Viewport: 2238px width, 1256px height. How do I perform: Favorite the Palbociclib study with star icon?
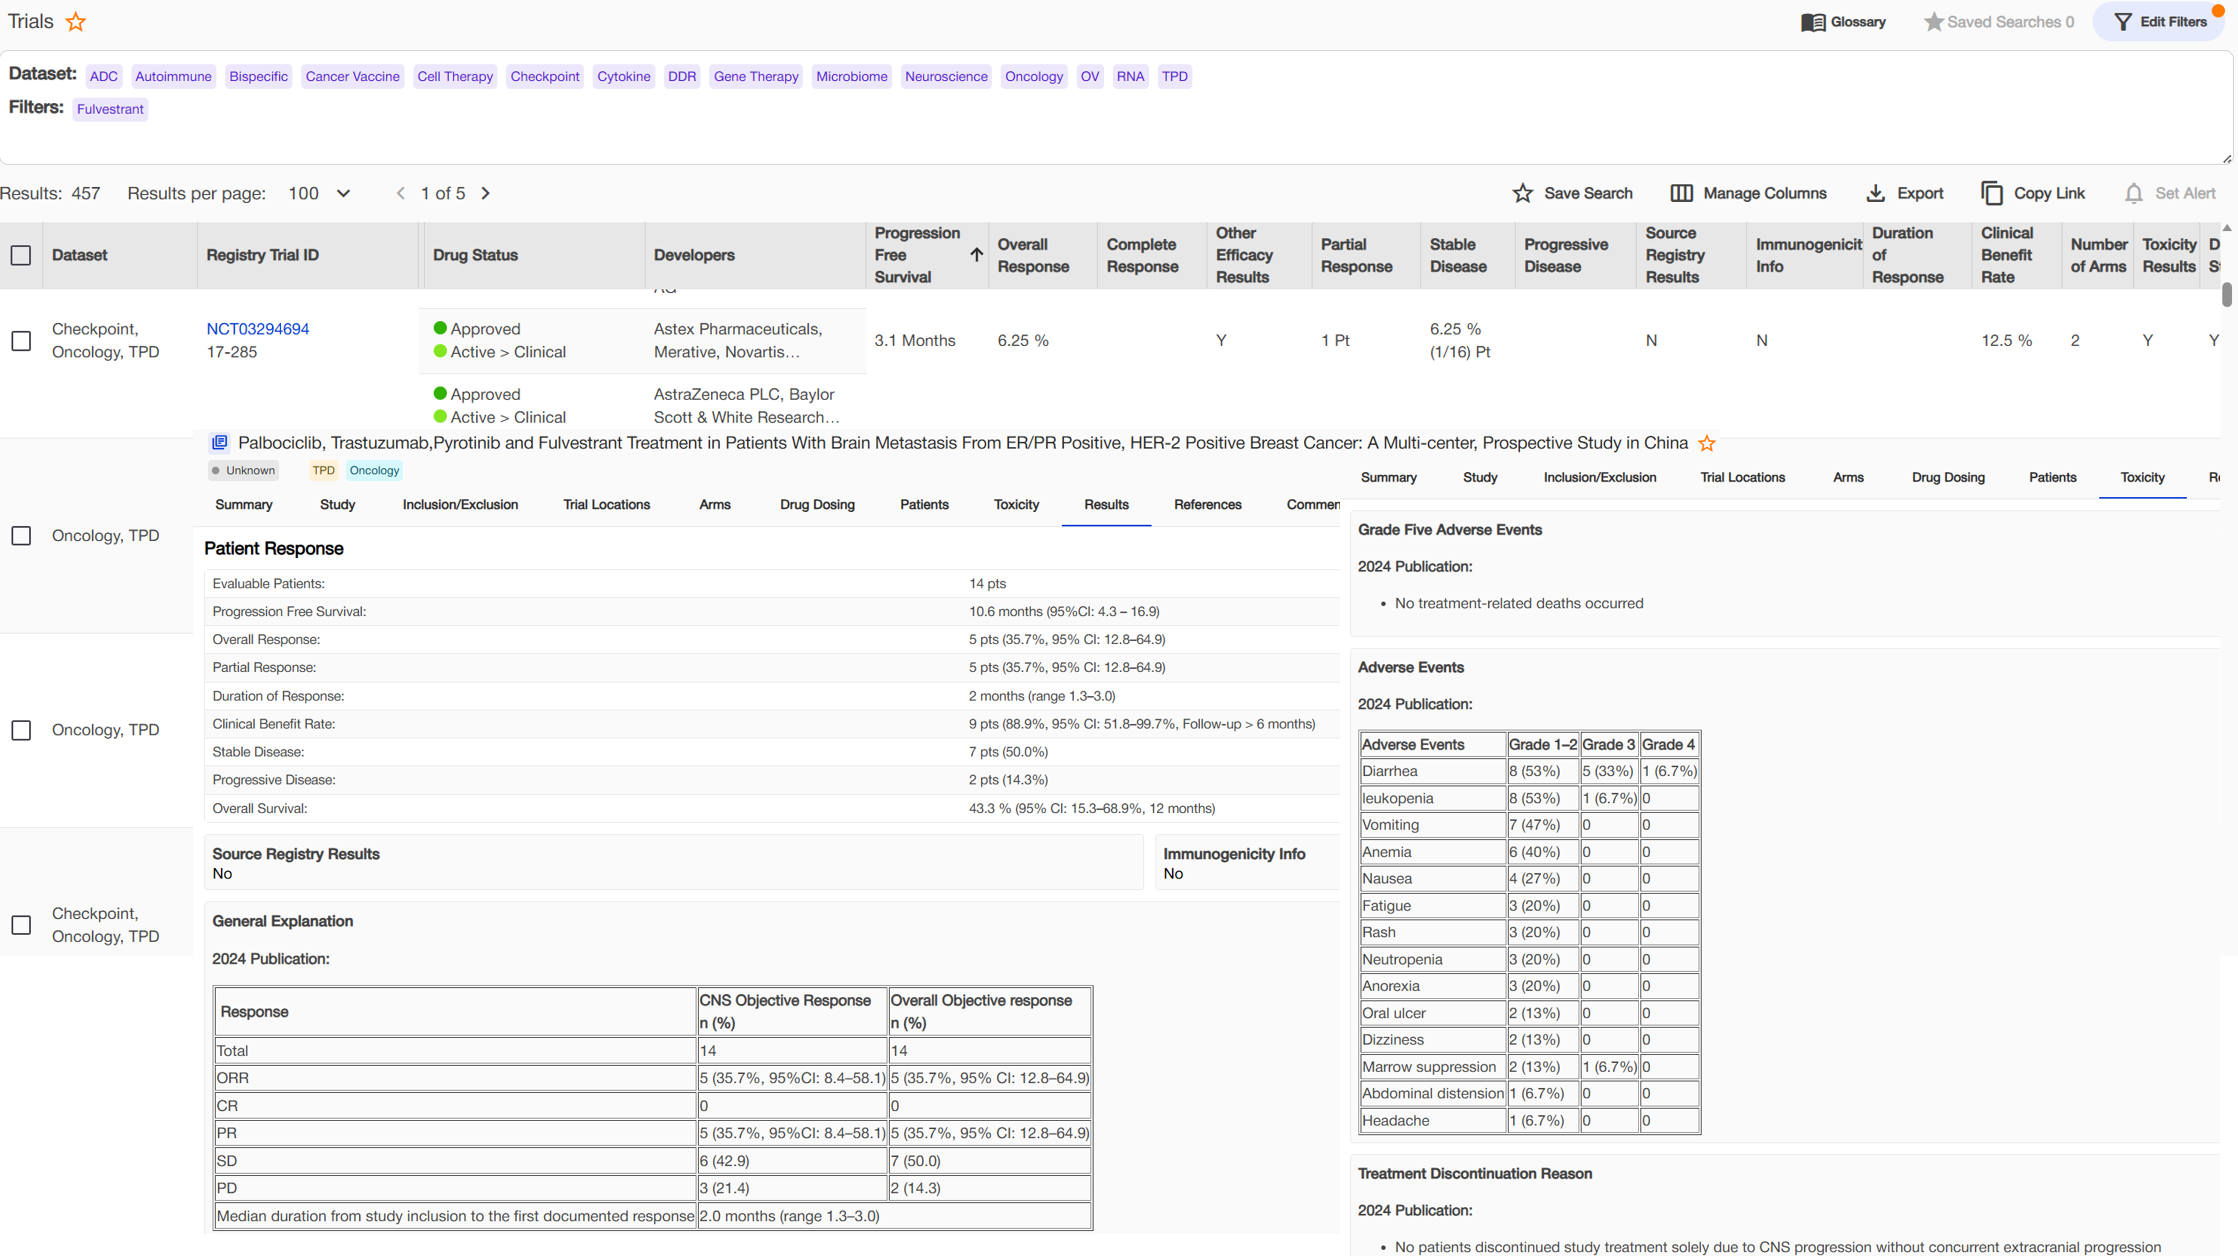click(1707, 443)
